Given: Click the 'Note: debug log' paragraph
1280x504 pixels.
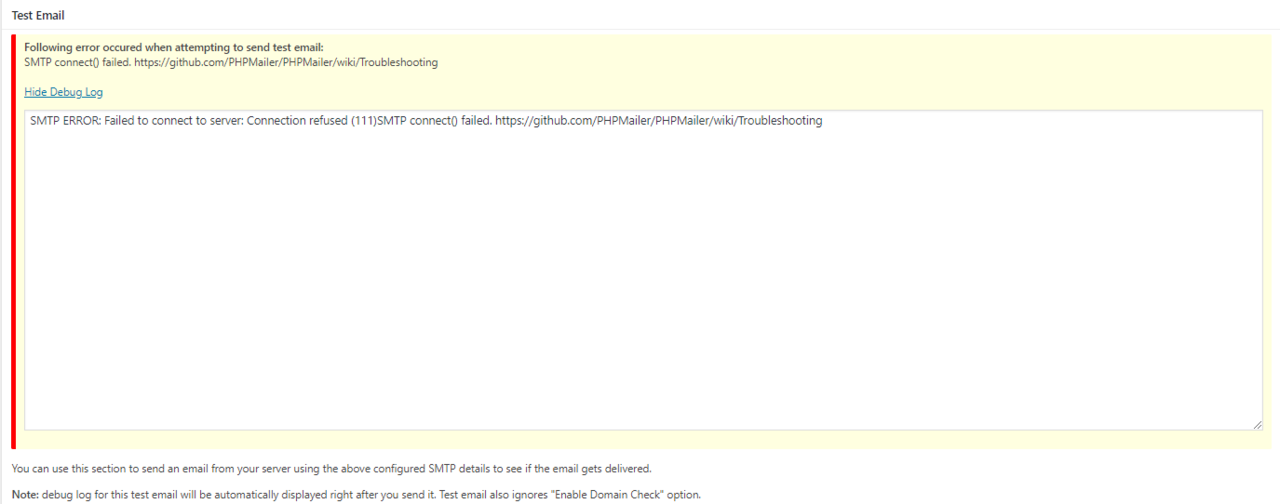Looking at the screenshot, I should click(356, 494).
